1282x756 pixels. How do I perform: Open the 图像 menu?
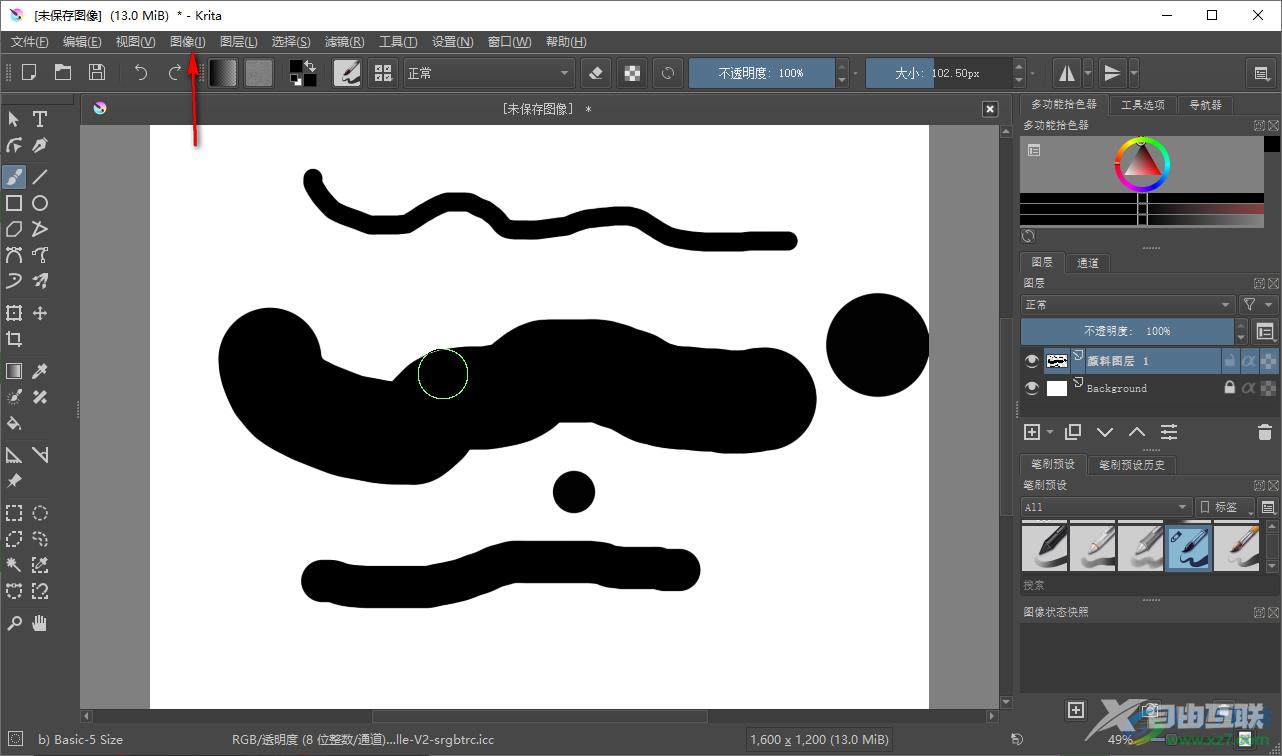tap(188, 41)
